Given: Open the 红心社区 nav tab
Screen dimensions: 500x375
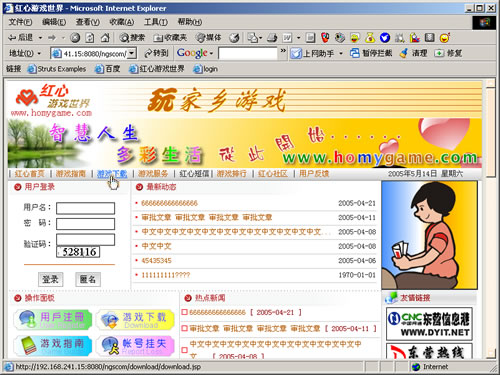Looking at the screenshot, I should [273, 174].
